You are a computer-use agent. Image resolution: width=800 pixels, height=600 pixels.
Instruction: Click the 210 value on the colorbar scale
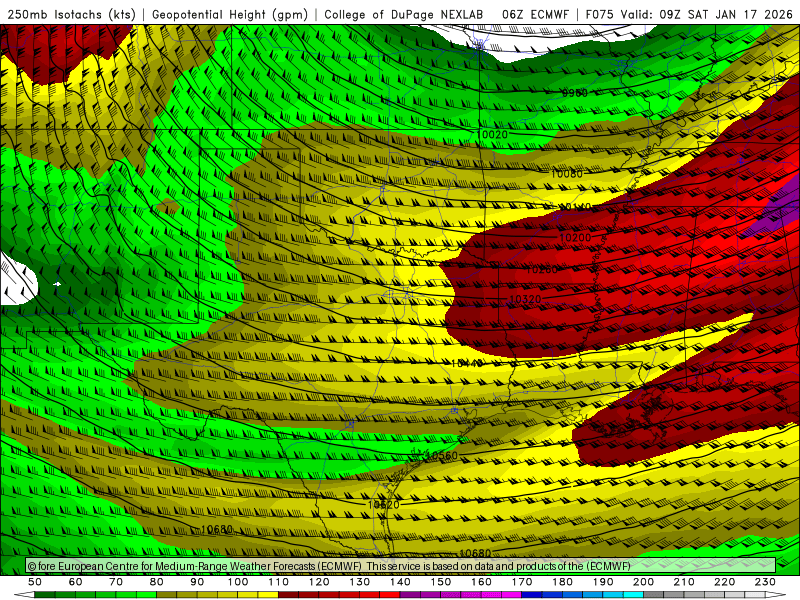(x=684, y=582)
